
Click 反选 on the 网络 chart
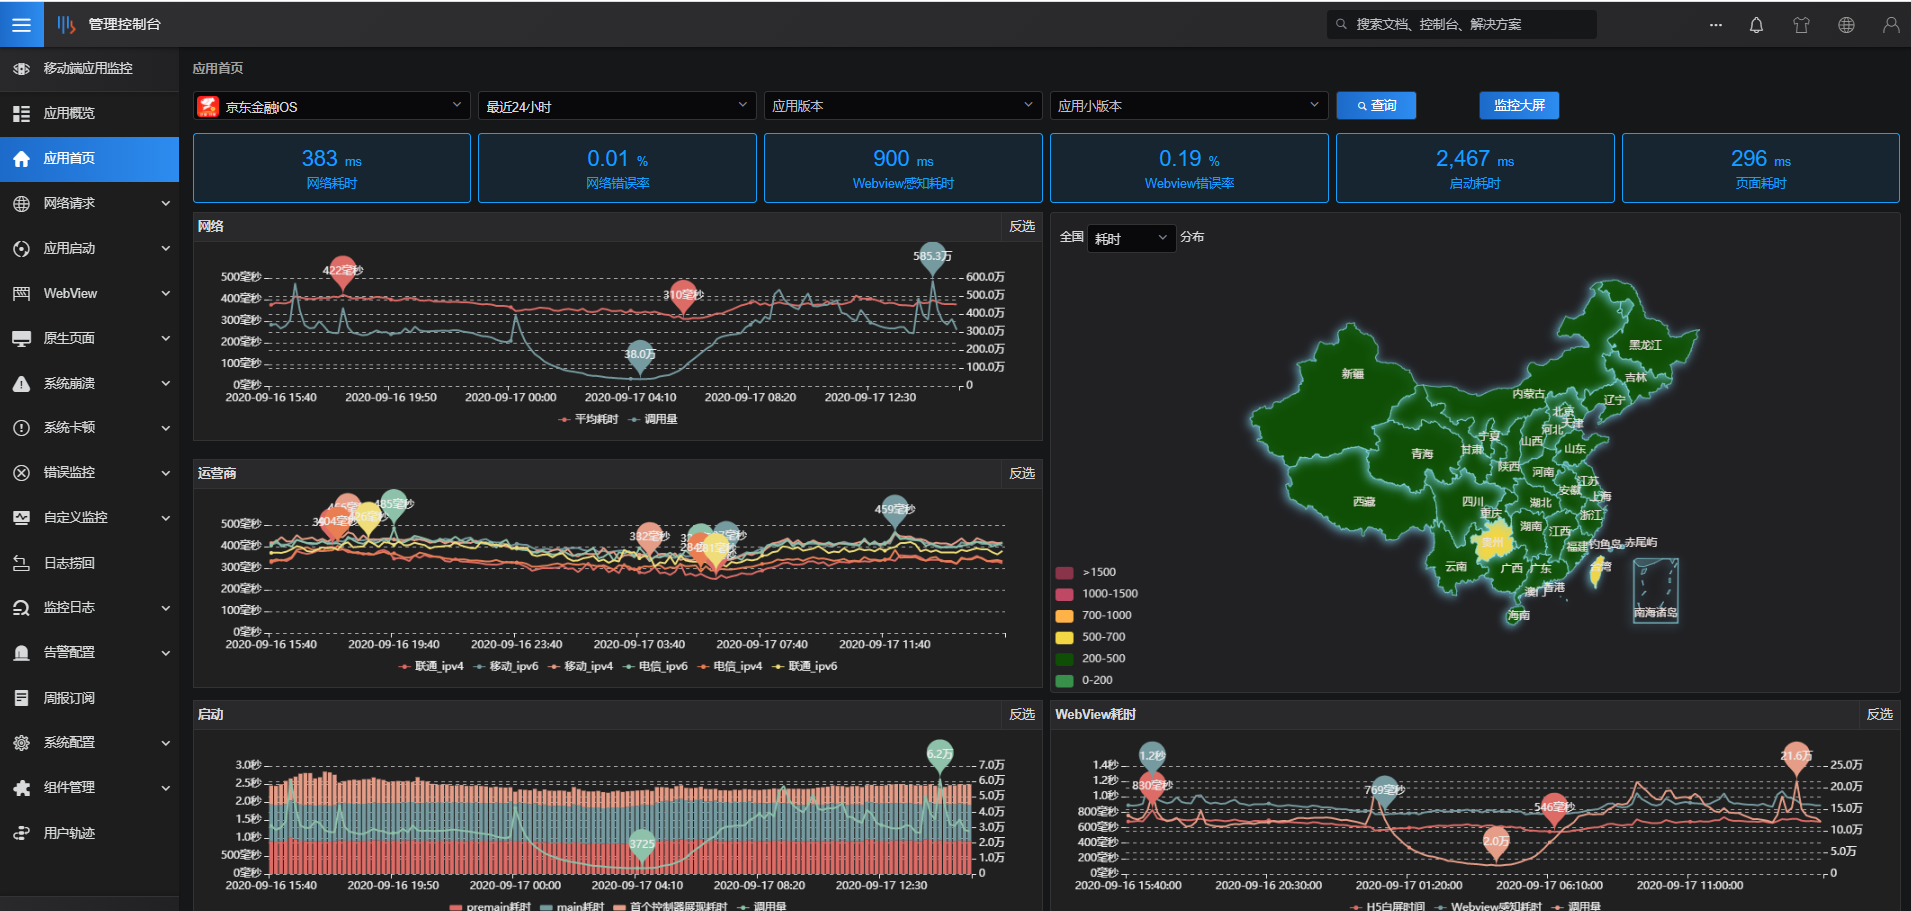pyautogui.click(x=1022, y=226)
